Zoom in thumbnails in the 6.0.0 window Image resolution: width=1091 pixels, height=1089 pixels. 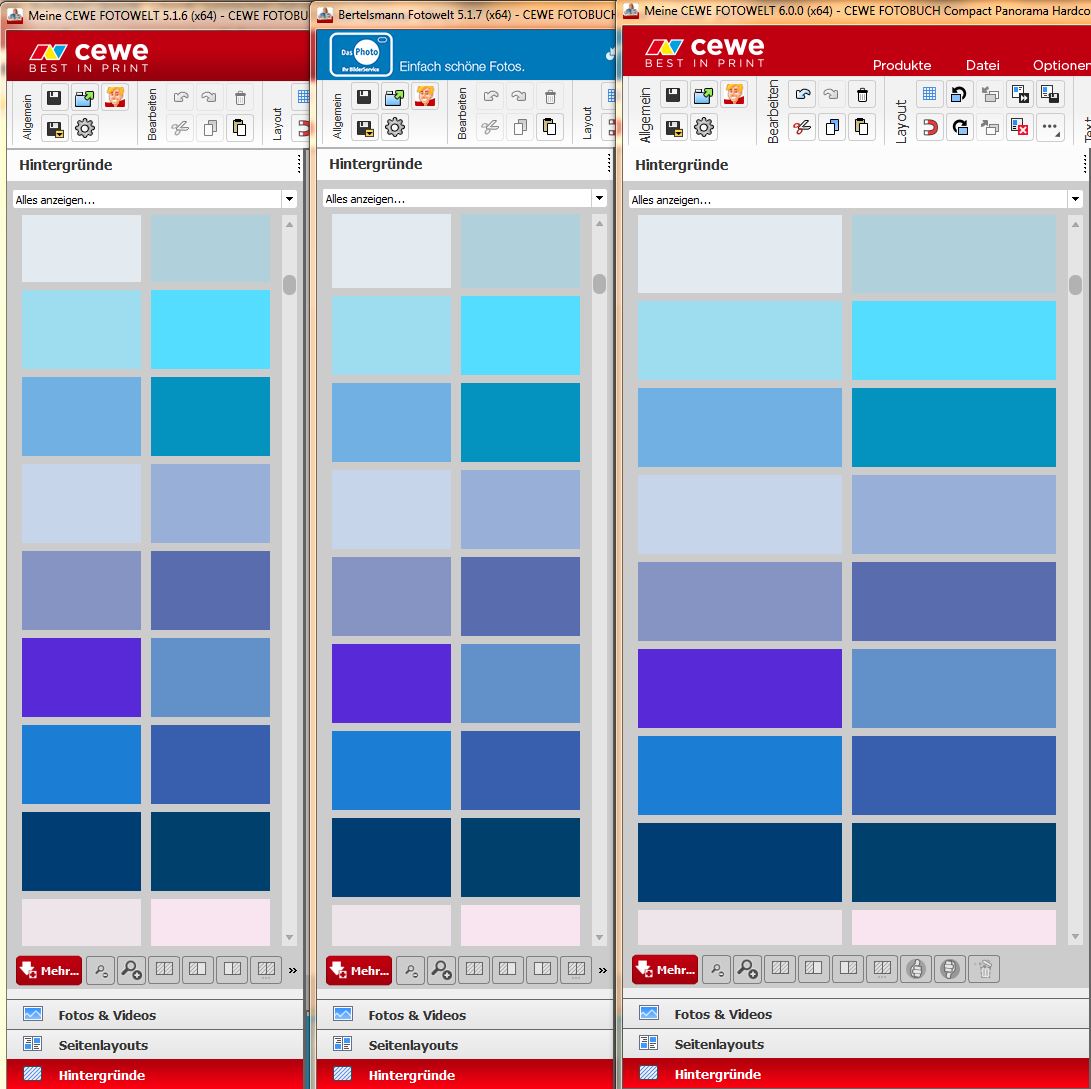pos(748,969)
